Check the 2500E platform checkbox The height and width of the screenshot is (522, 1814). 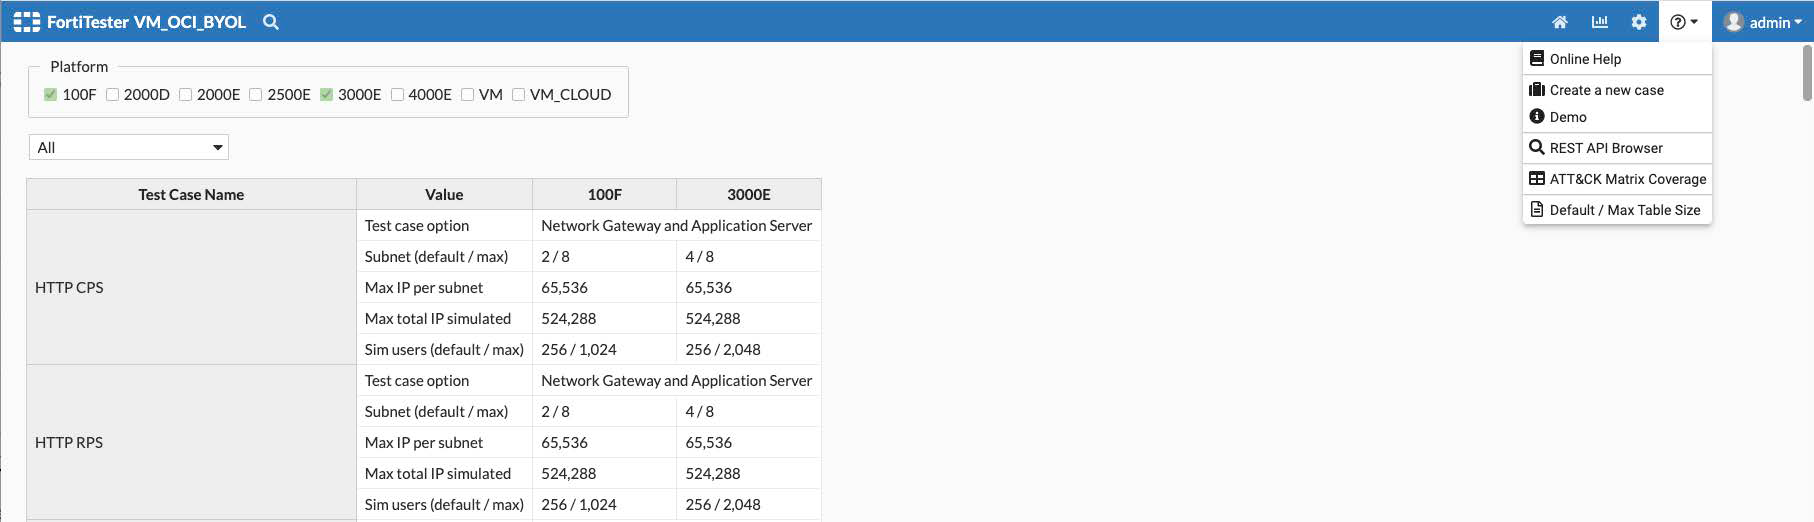(x=256, y=95)
